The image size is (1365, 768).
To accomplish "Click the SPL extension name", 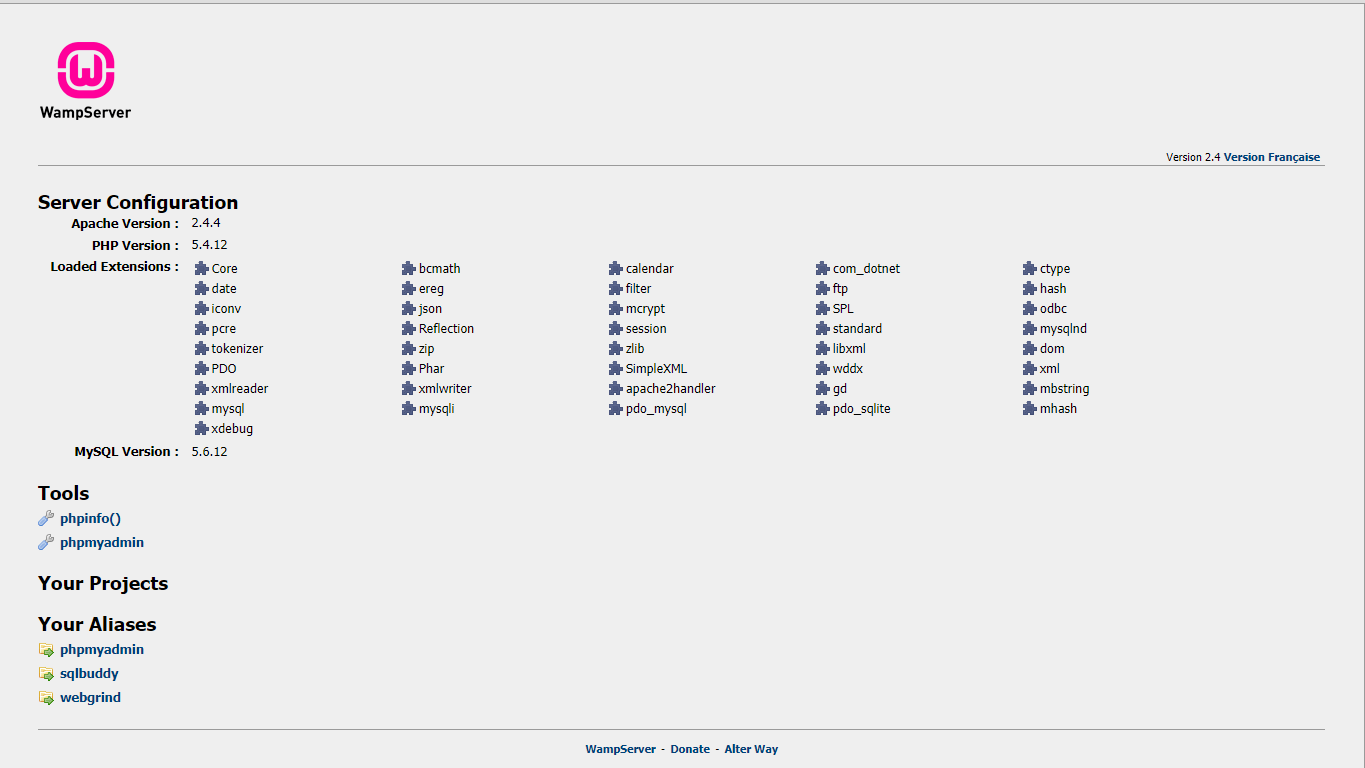I will (843, 309).
